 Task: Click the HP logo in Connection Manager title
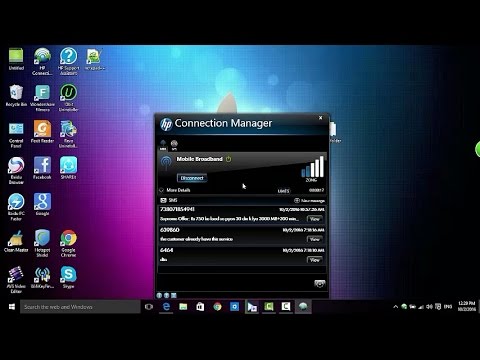[x=166, y=124]
